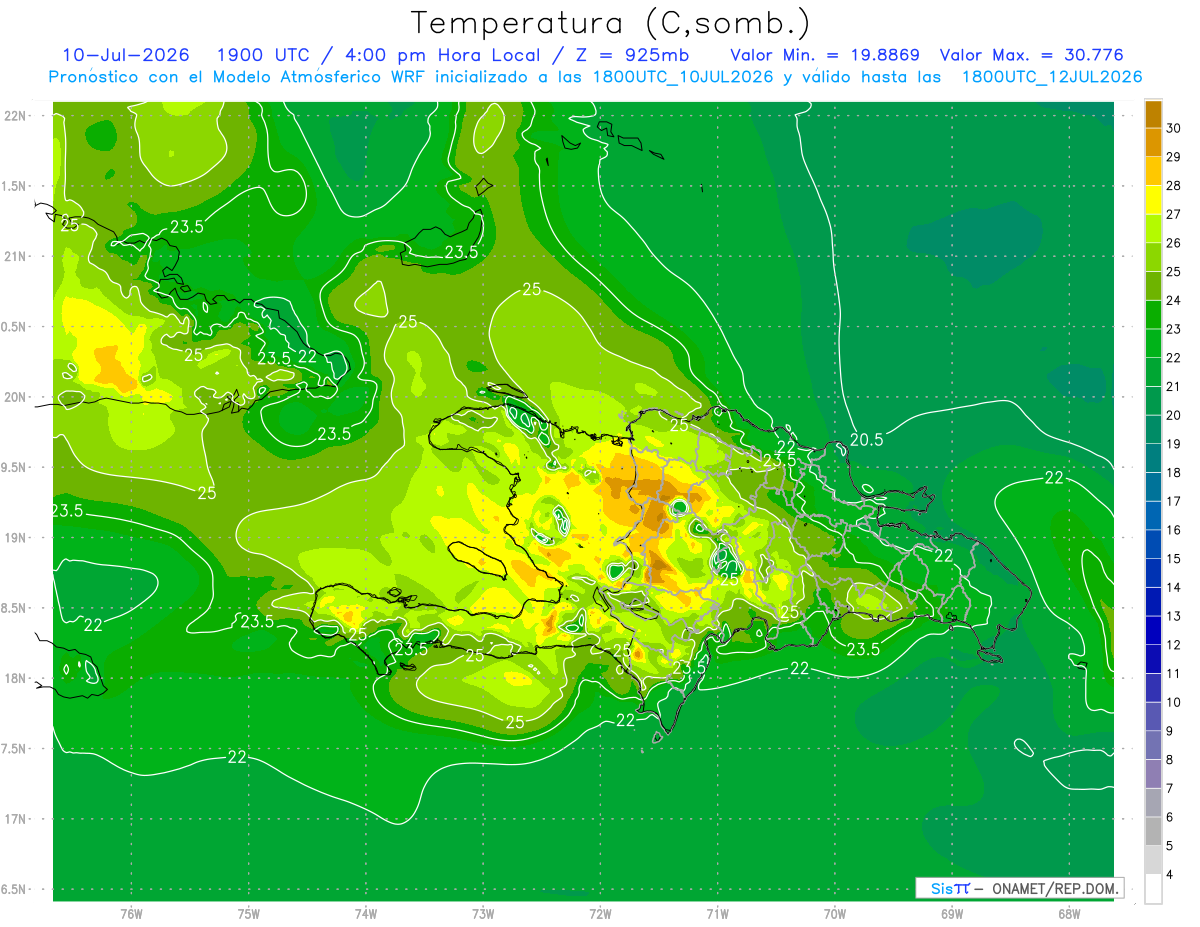
Task: Click the title "Temperatura (C,somb.)"
Action: 610,22
